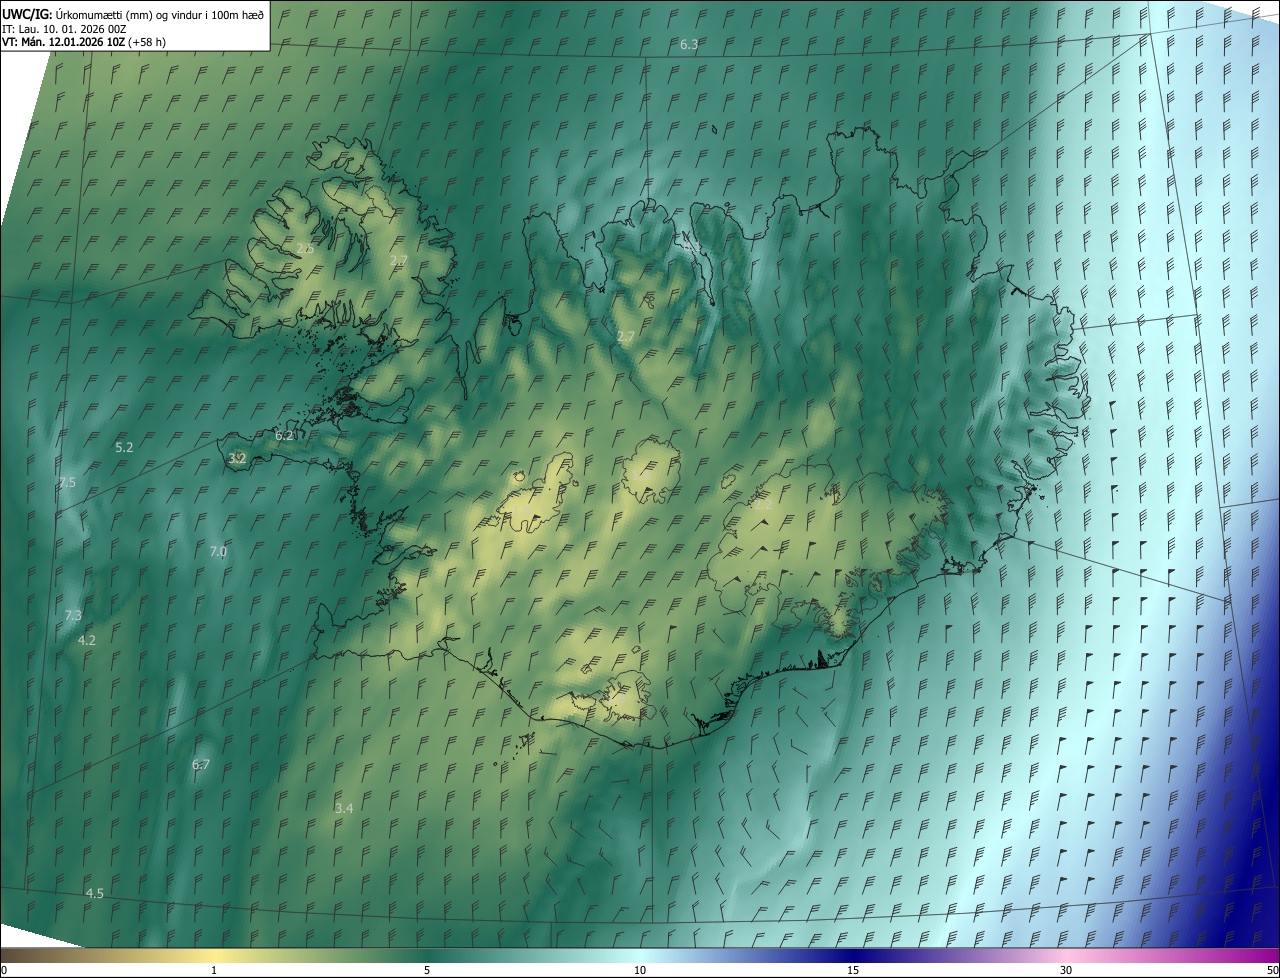Click the "IT: Lau. 10. 01. 2026 00Z" line
Image resolution: width=1280 pixels, height=978 pixels.
64,29
